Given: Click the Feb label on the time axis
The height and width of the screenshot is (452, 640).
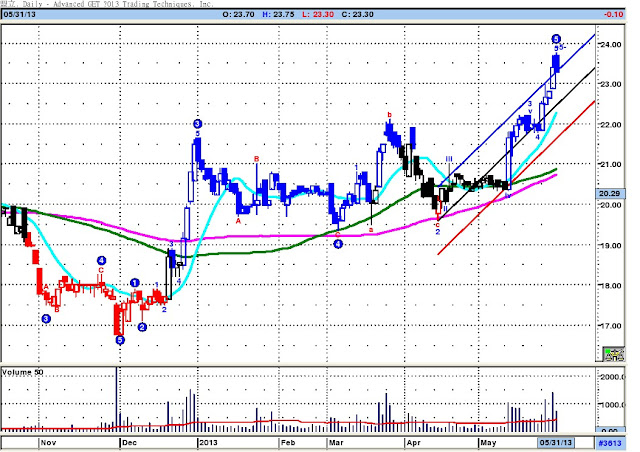Looking at the screenshot, I should pos(288,443).
